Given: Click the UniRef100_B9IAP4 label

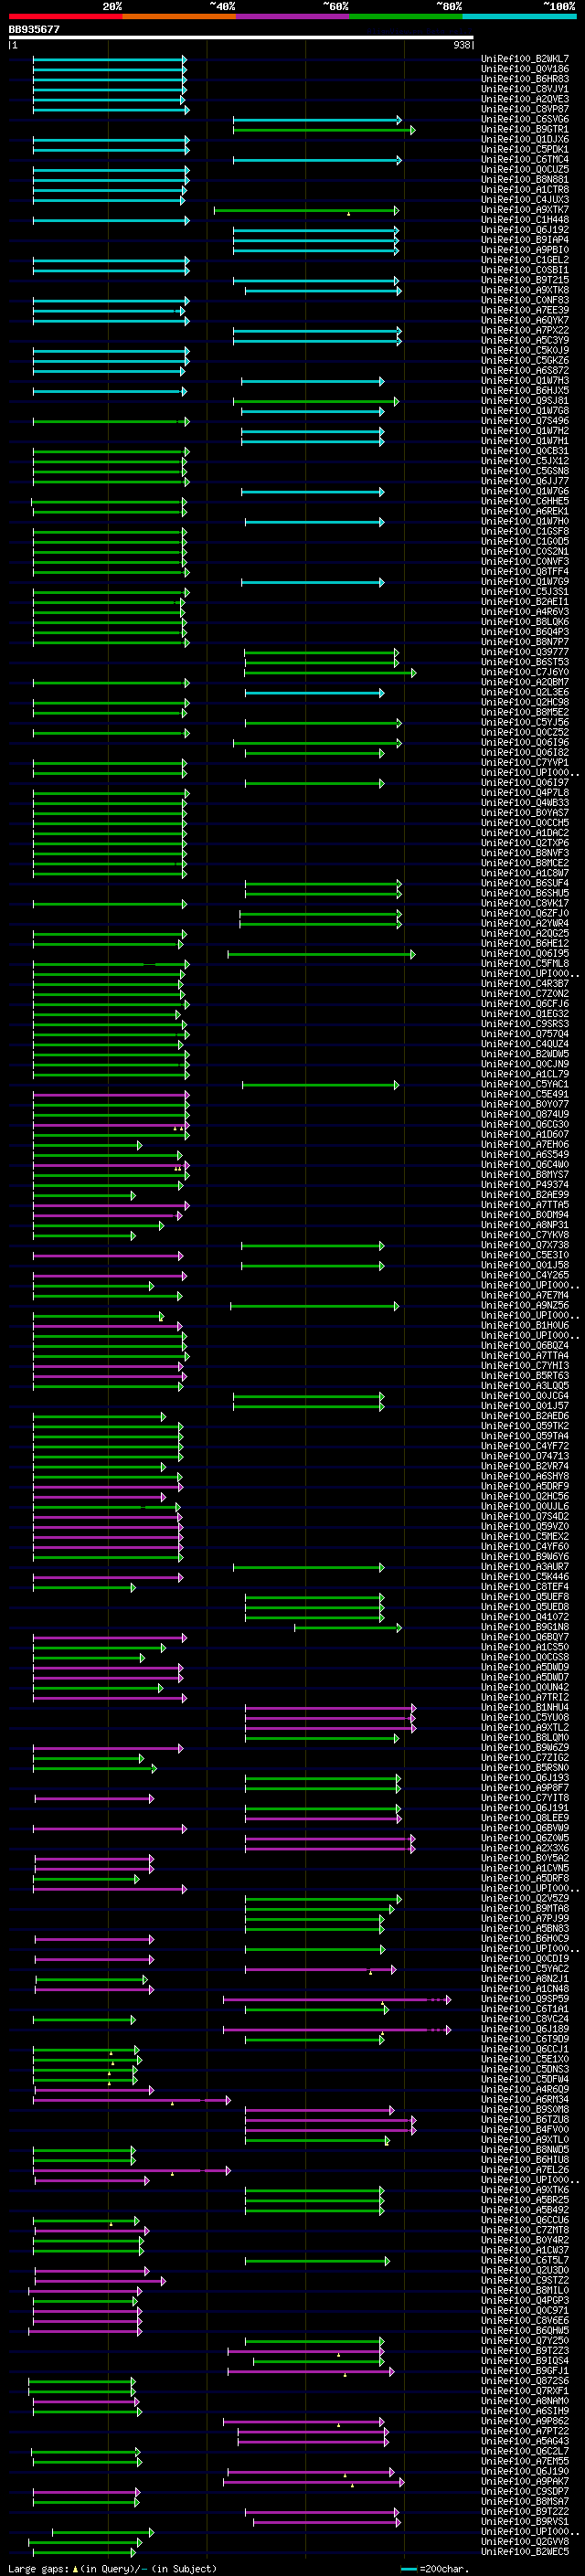Looking at the screenshot, I should click(x=524, y=240).
